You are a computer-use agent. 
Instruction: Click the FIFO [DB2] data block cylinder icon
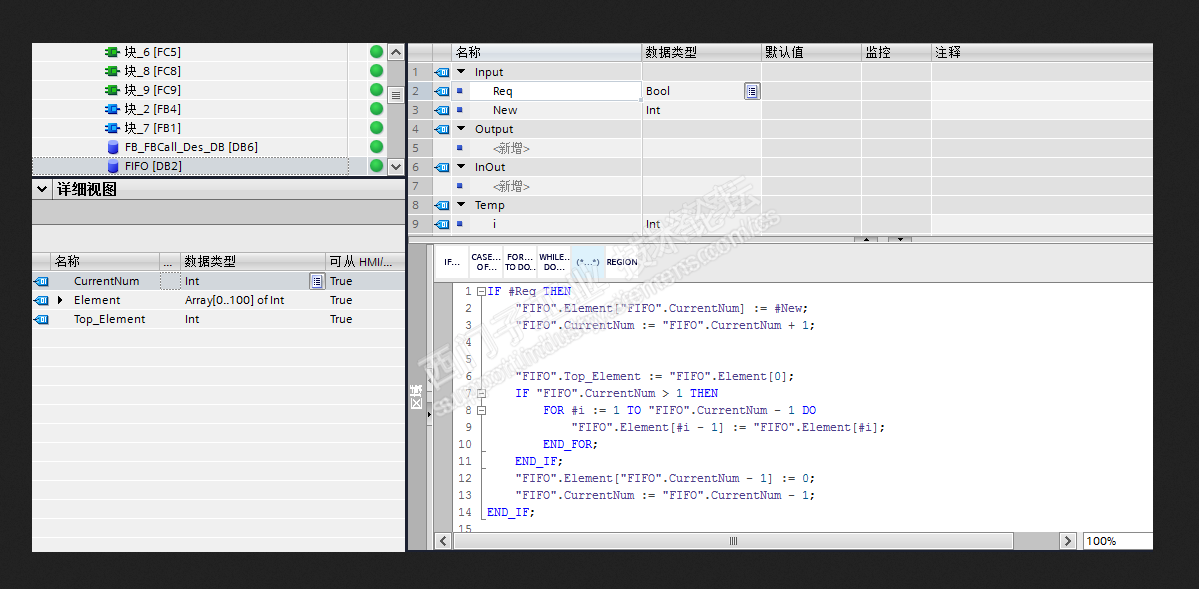point(112,166)
